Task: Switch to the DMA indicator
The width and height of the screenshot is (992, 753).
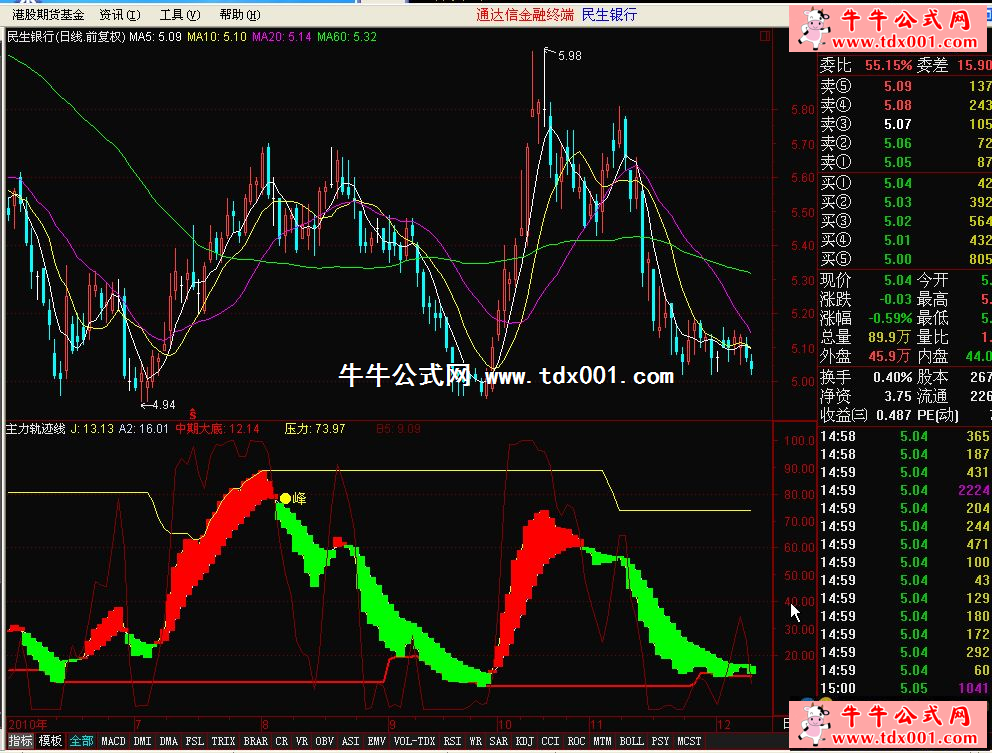Action: click(x=168, y=740)
